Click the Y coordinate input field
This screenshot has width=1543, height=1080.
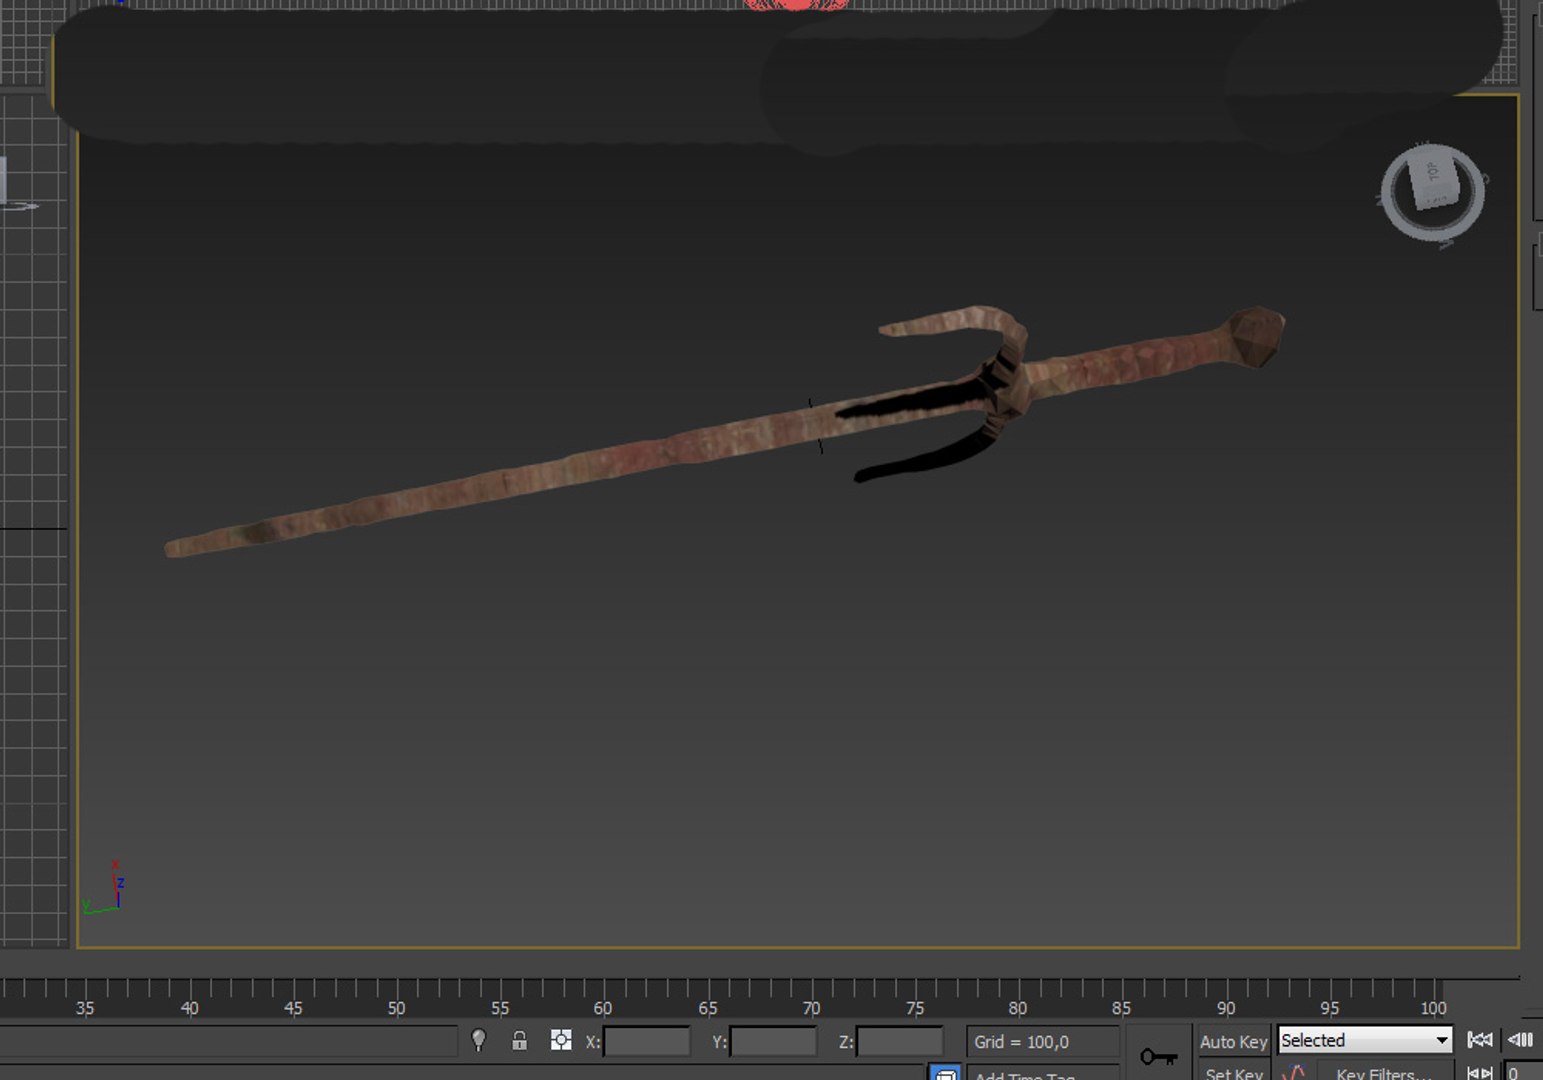tap(773, 1041)
